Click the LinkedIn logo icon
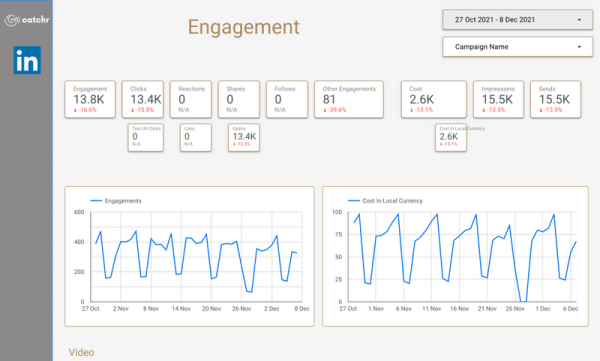 [x=27, y=60]
